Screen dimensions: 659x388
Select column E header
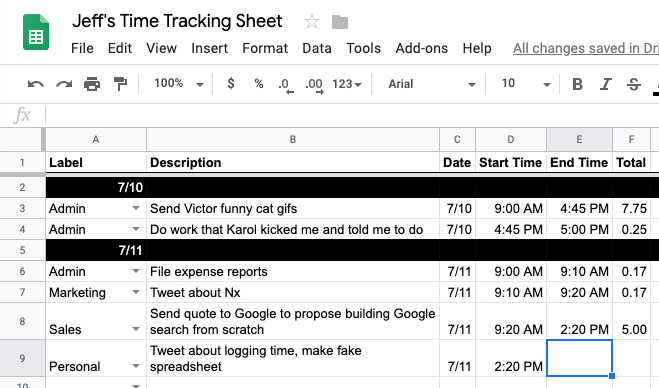(x=579, y=140)
